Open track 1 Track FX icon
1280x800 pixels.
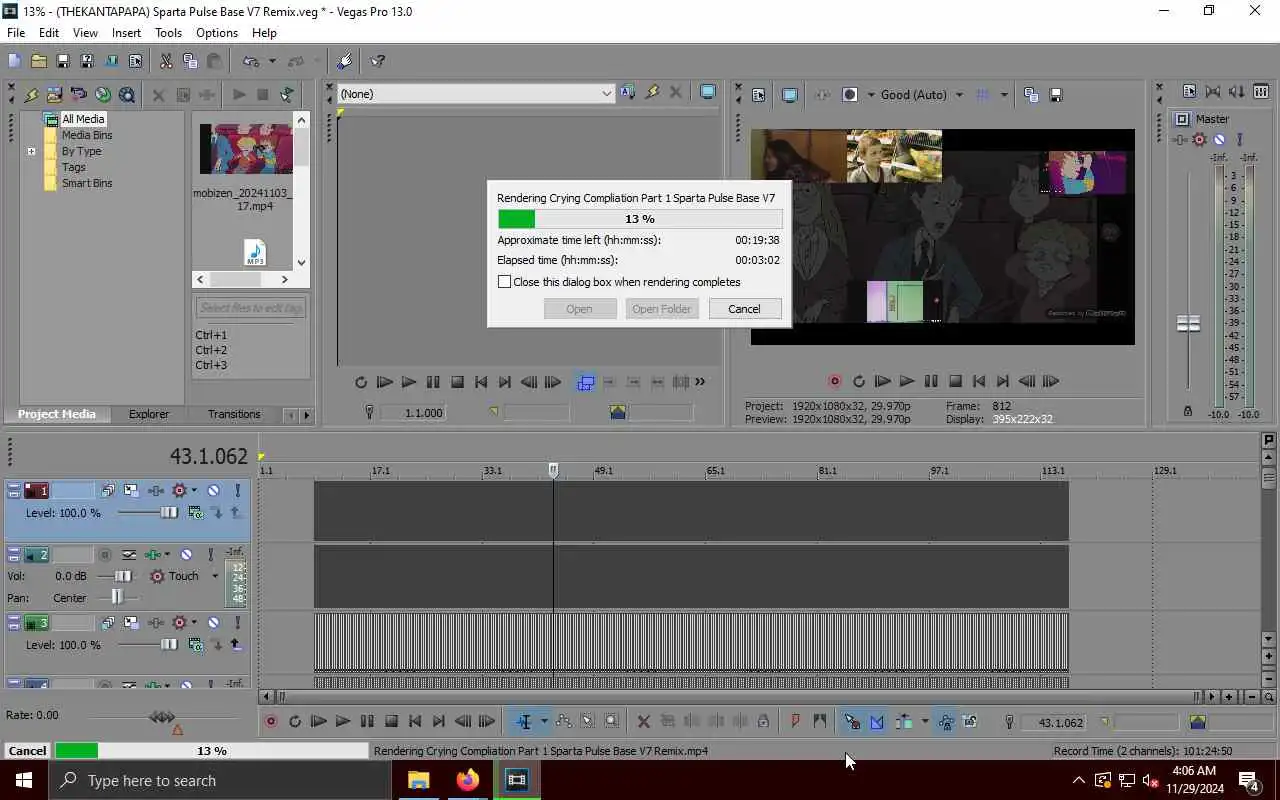157,490
